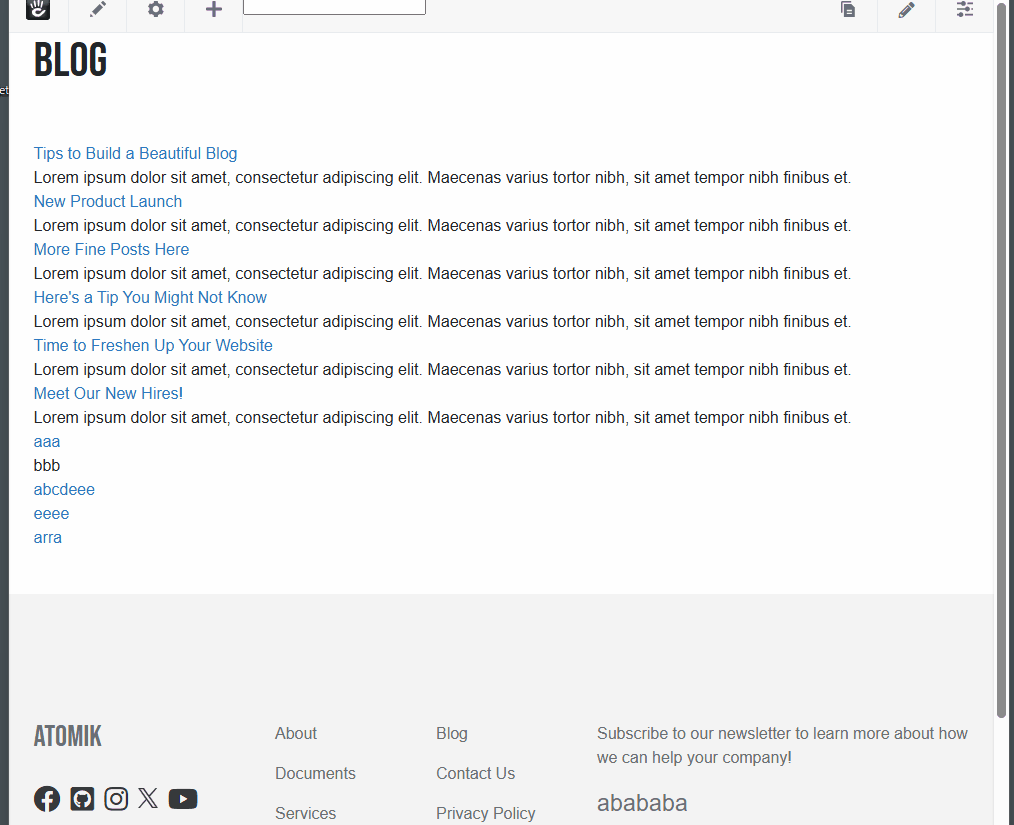
Task: Click the toolbar search input field
Action: [334, 7]
